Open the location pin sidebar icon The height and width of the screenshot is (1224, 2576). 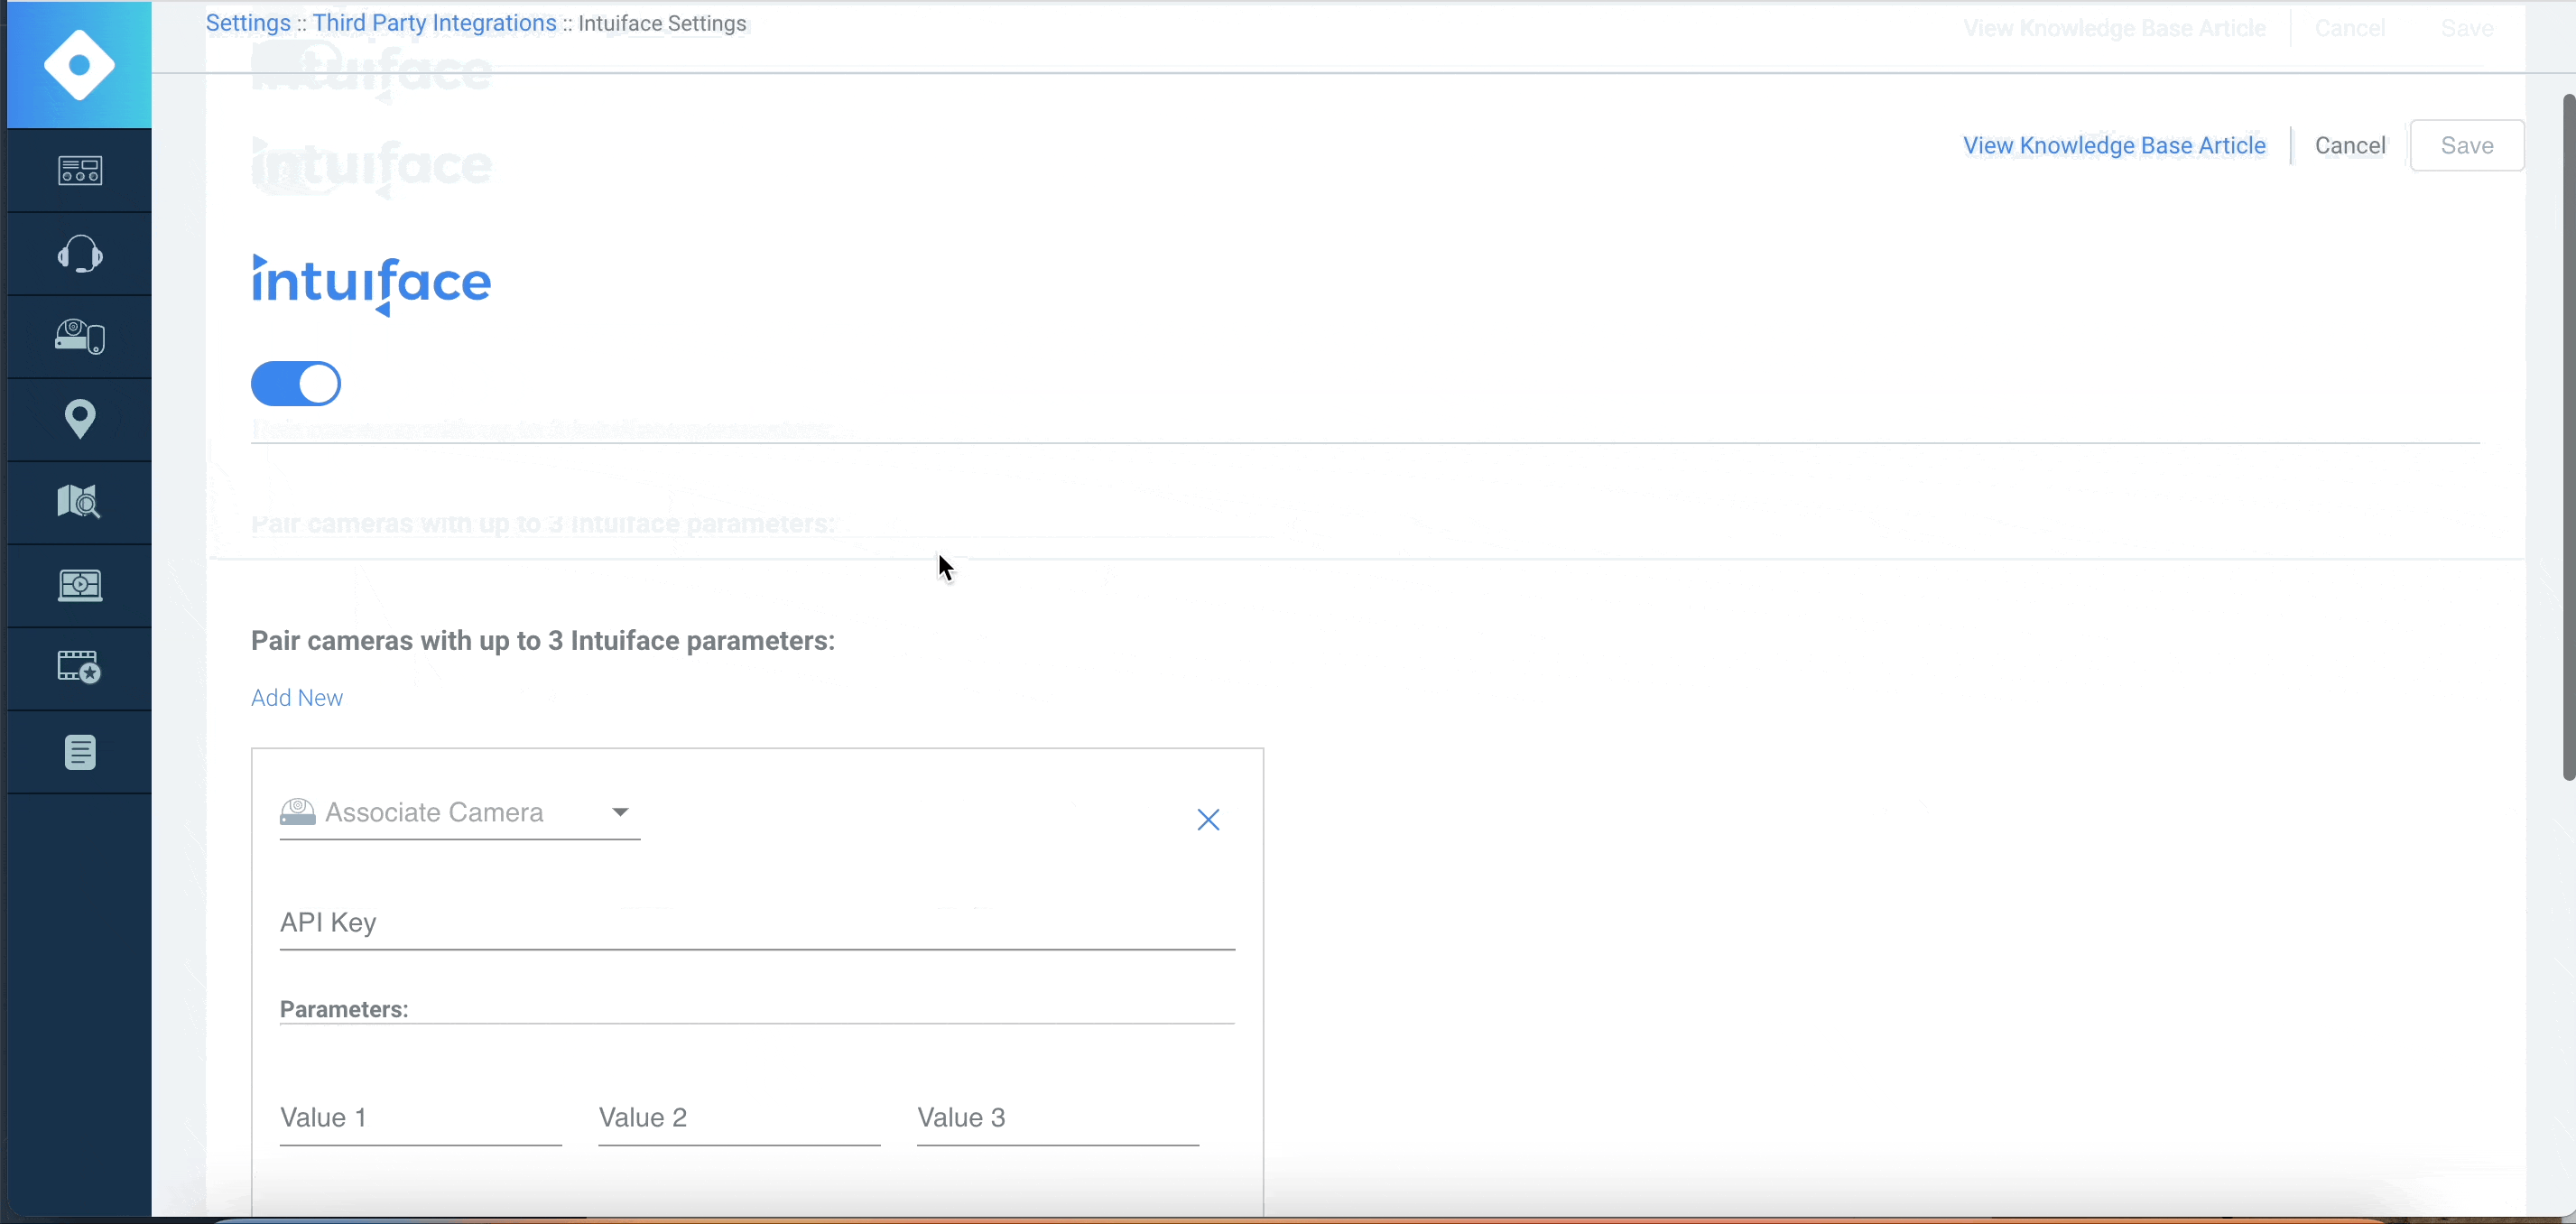[x=79, y=419]
